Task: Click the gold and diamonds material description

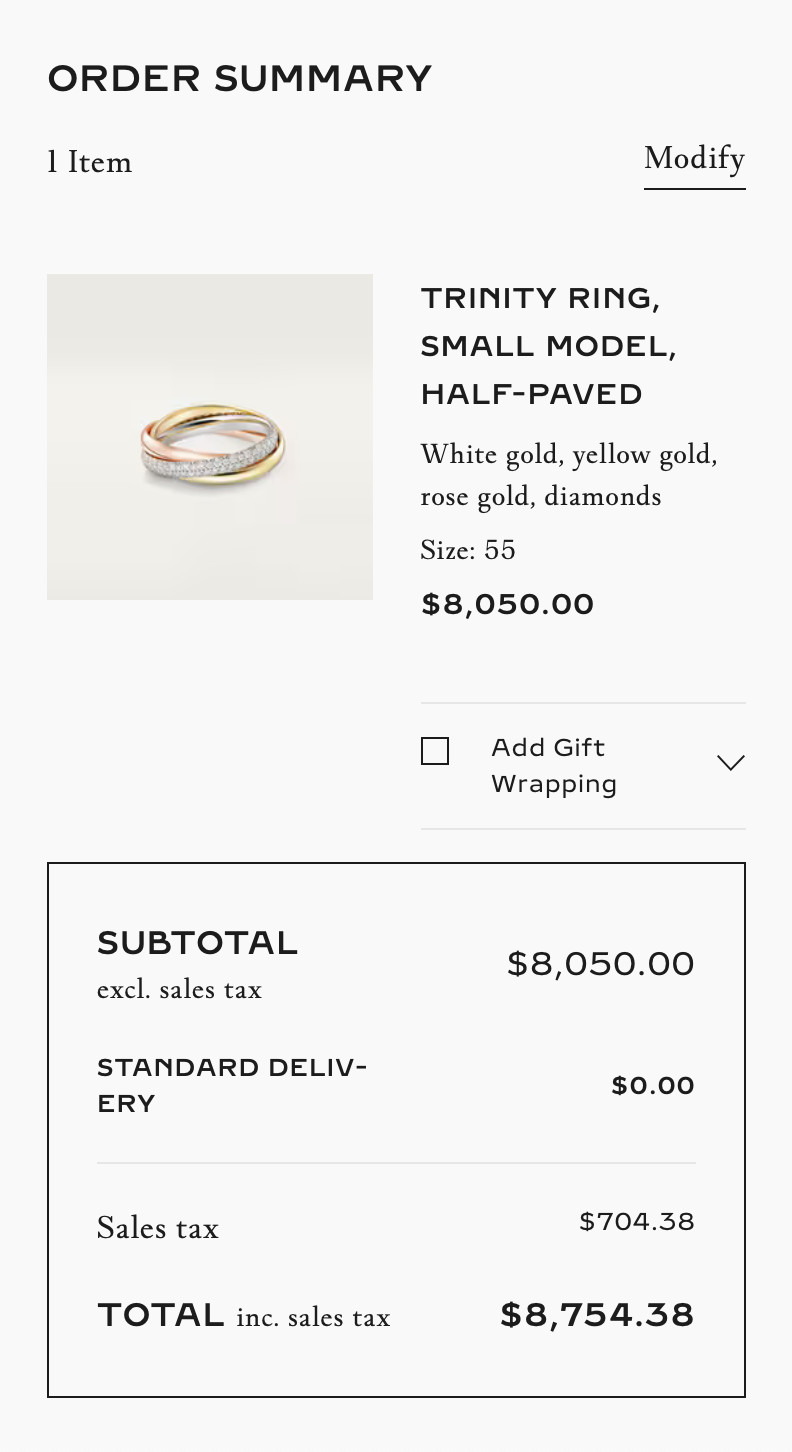Action: [x=569, y=475]
